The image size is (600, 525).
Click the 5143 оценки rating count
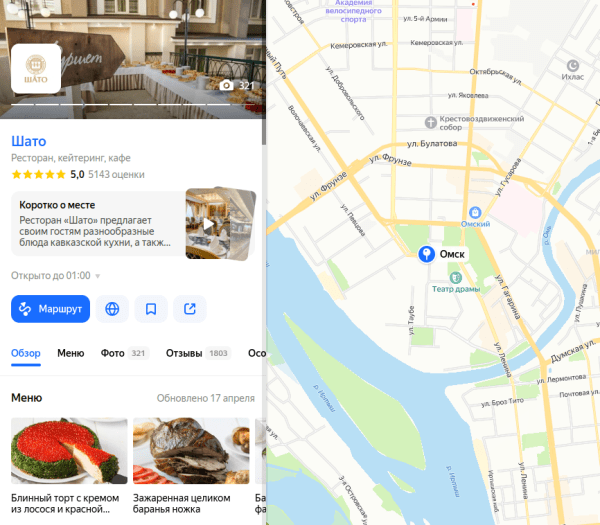point(116,174)
